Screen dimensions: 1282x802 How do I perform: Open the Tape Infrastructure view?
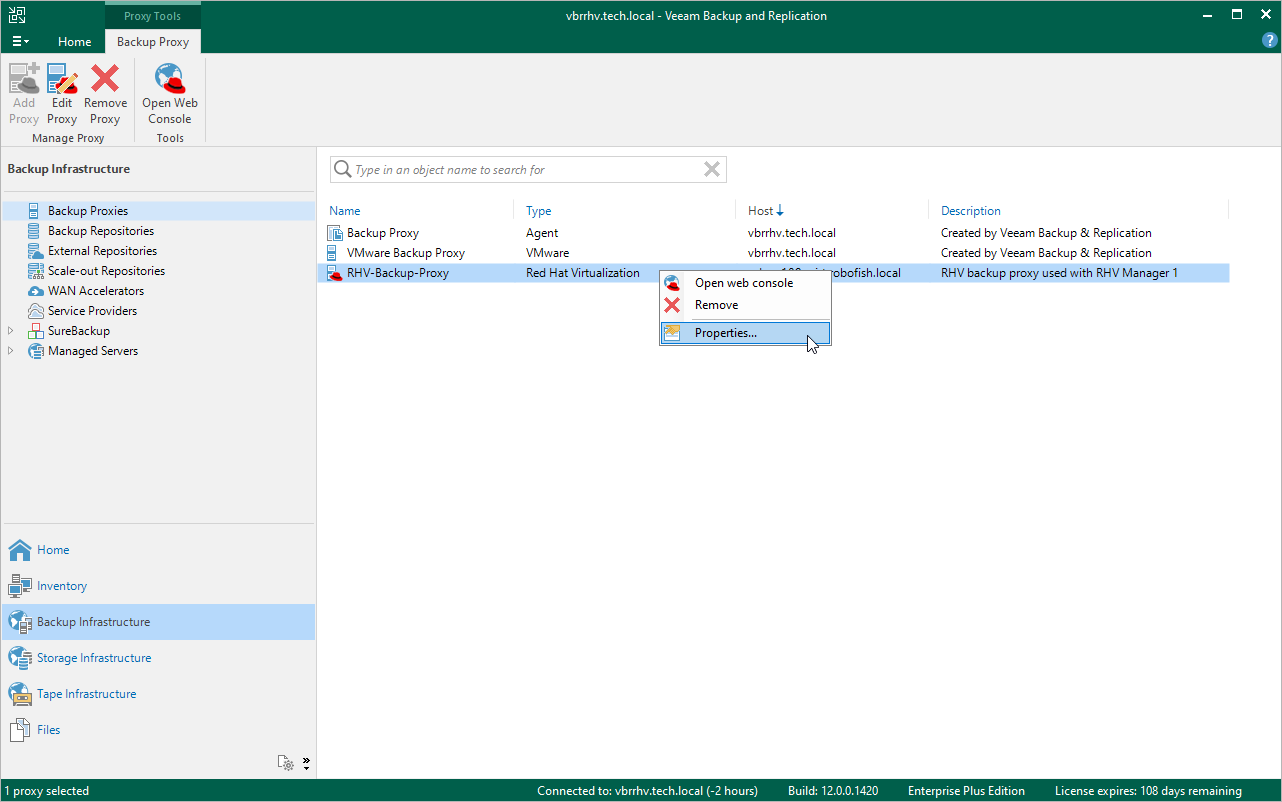coord(86,694)
